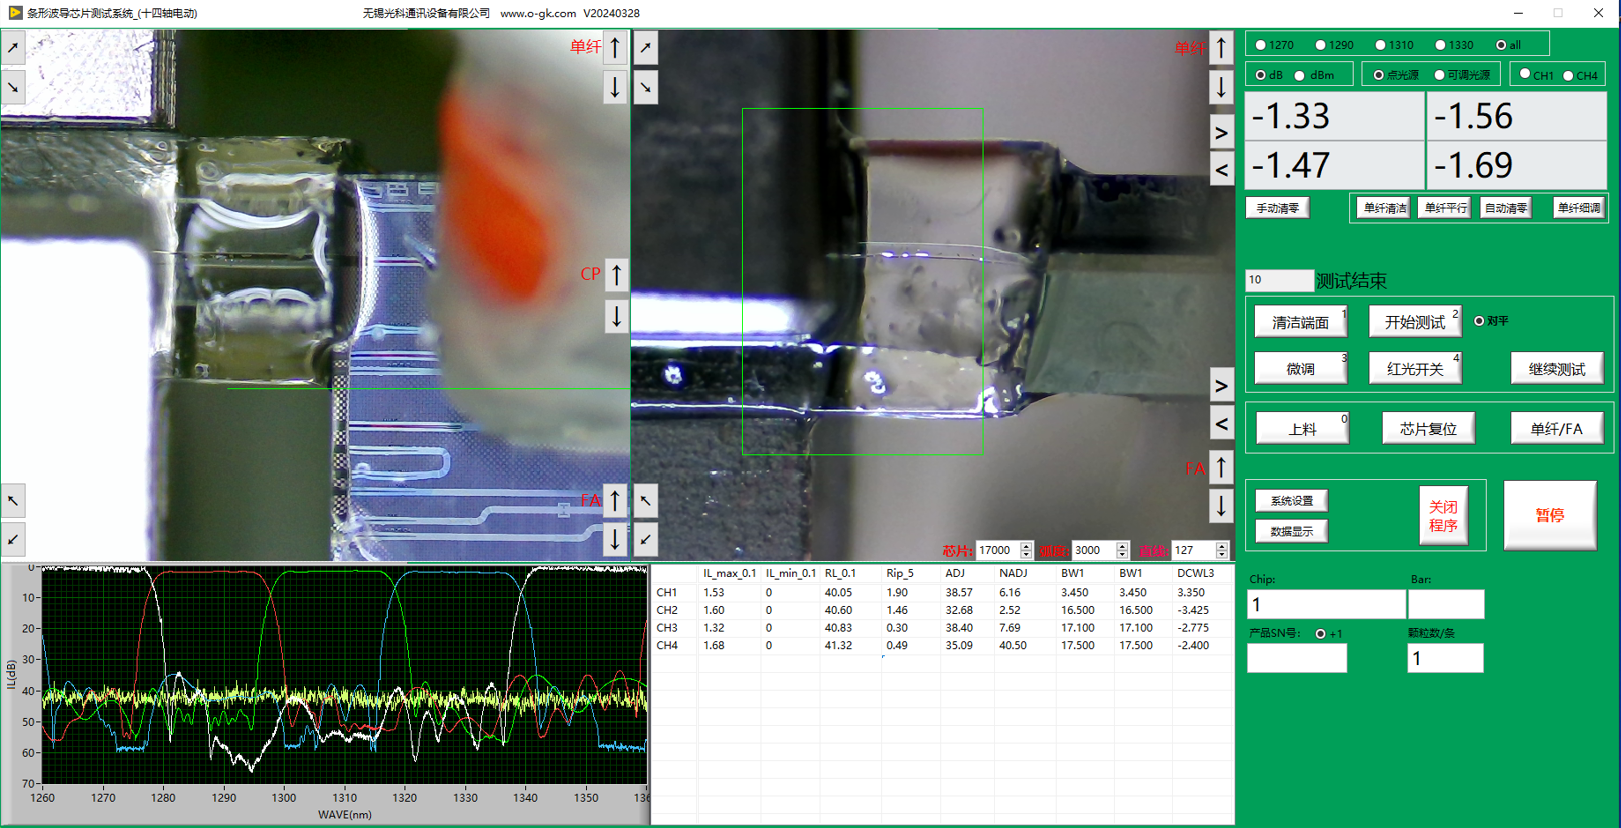Click the 开始测试 button
1621x828 pixels.
coord(1414,322)
